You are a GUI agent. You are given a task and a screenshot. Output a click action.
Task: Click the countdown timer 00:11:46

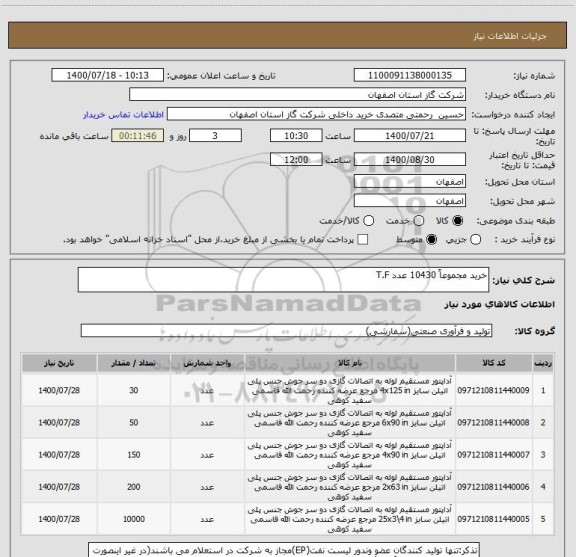point(138,136)
